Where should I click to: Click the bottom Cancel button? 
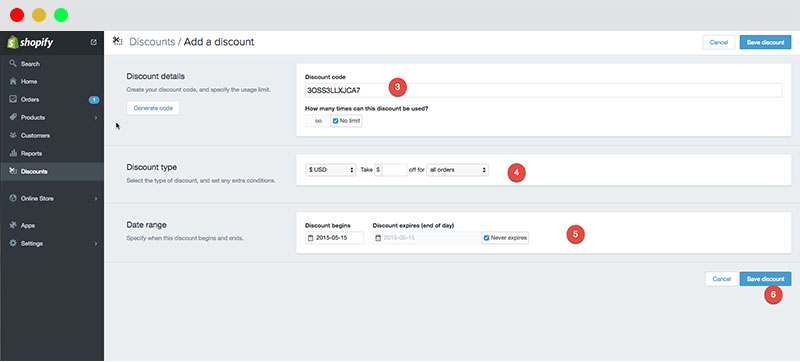click(x=721, y=279)
